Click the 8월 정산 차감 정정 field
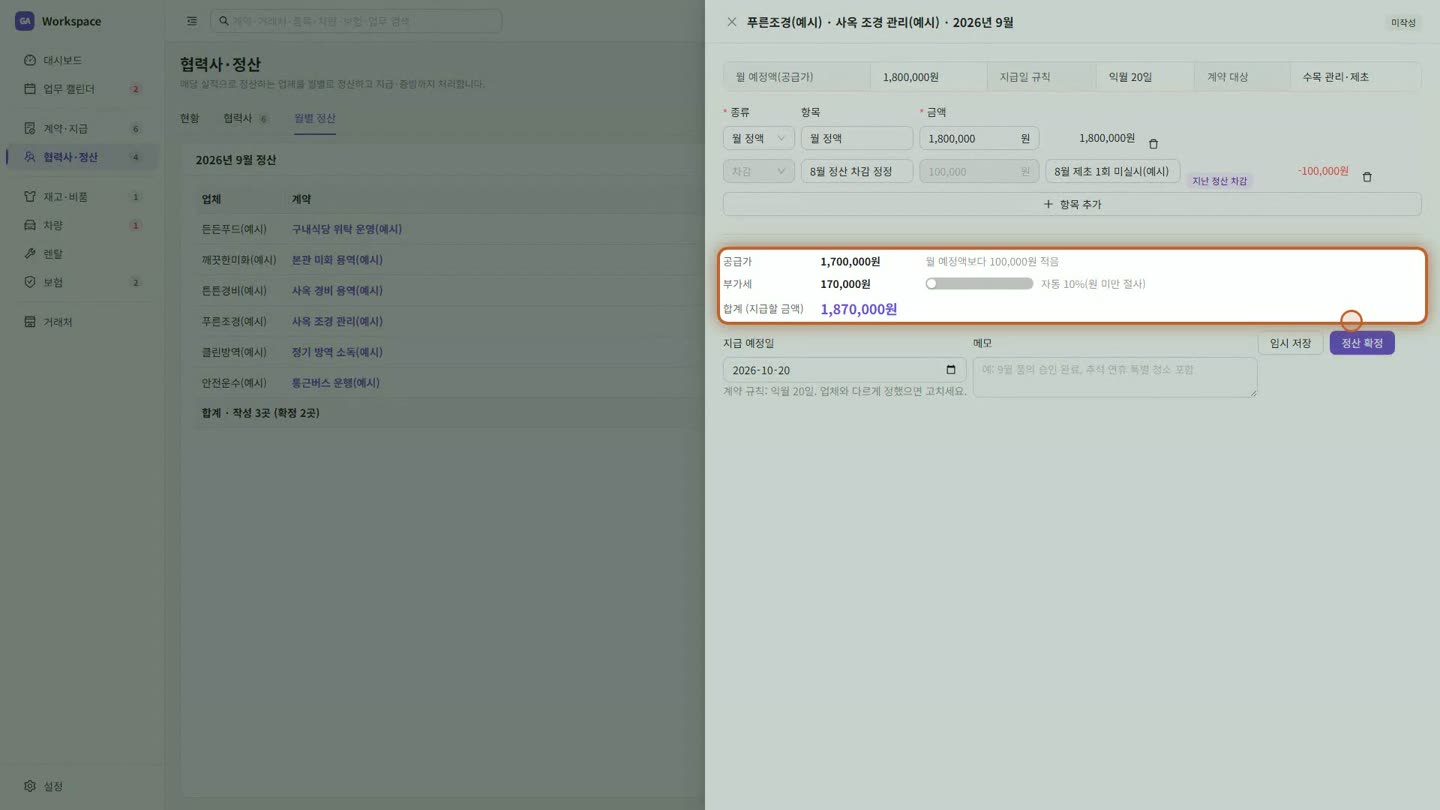Image resolution: width=1440 pixels, height=810 pixels. coord(857,171)
